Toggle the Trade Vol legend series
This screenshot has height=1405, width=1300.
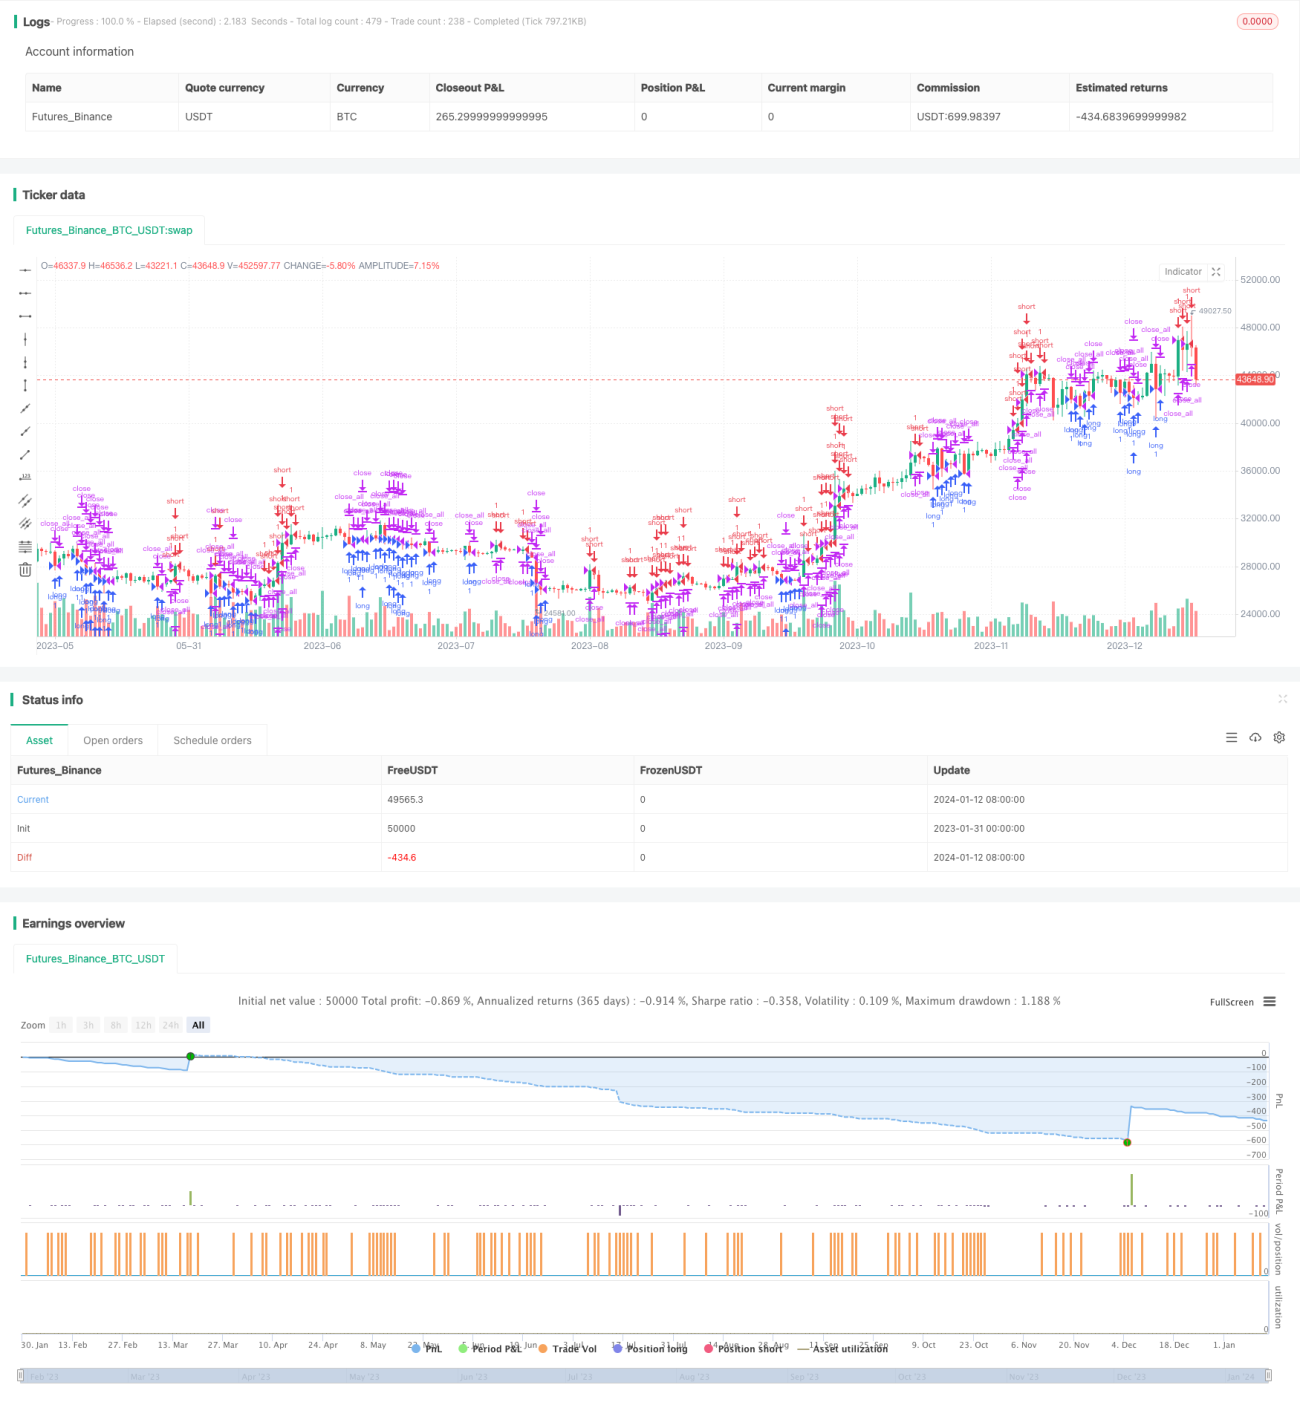(567, 1348)
